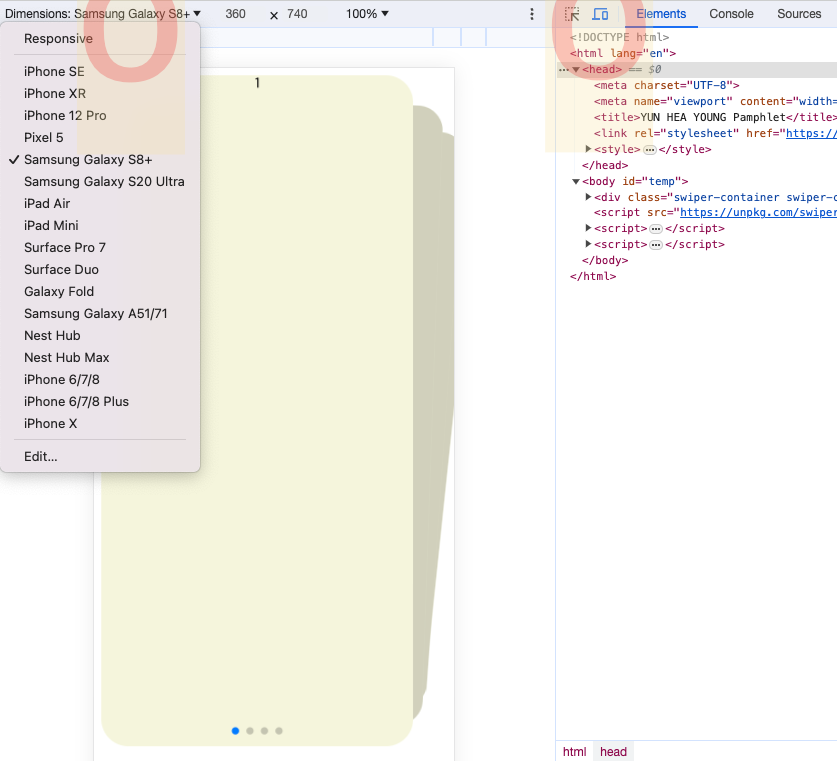Viewport: 837px width, 761px height.
Task: Click head in the breadcrumb bar
Action: tap(613, 751)
